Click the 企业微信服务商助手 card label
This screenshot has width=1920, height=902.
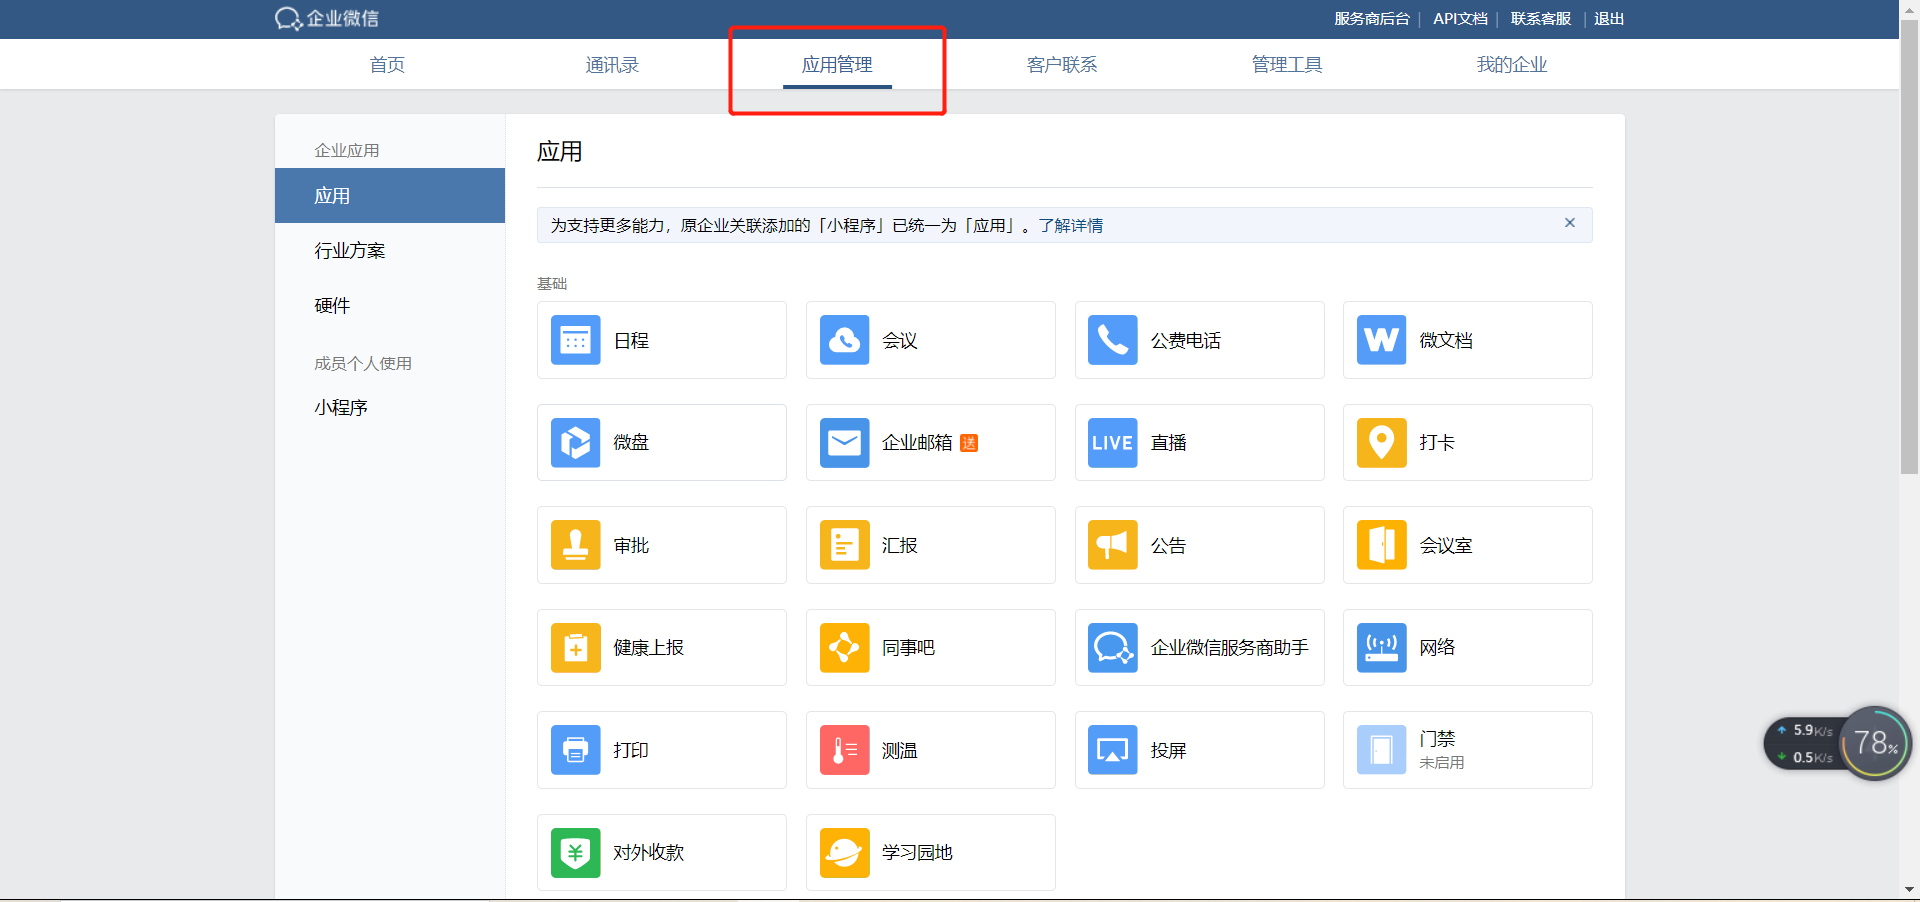click(x=1230, y=648)
